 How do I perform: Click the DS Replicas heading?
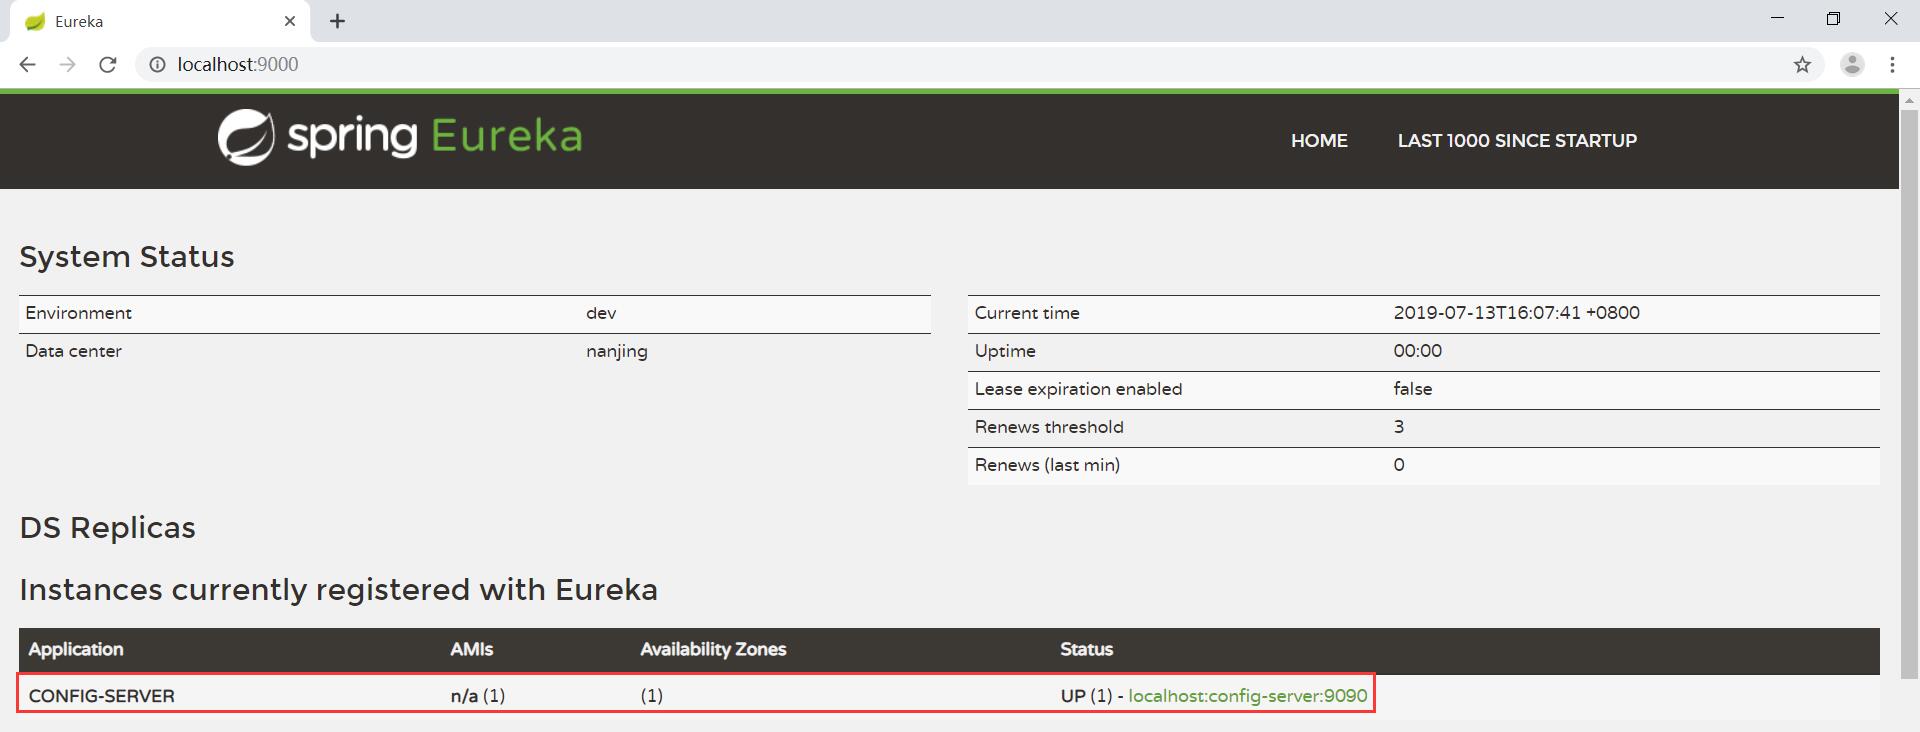point(108,528)
